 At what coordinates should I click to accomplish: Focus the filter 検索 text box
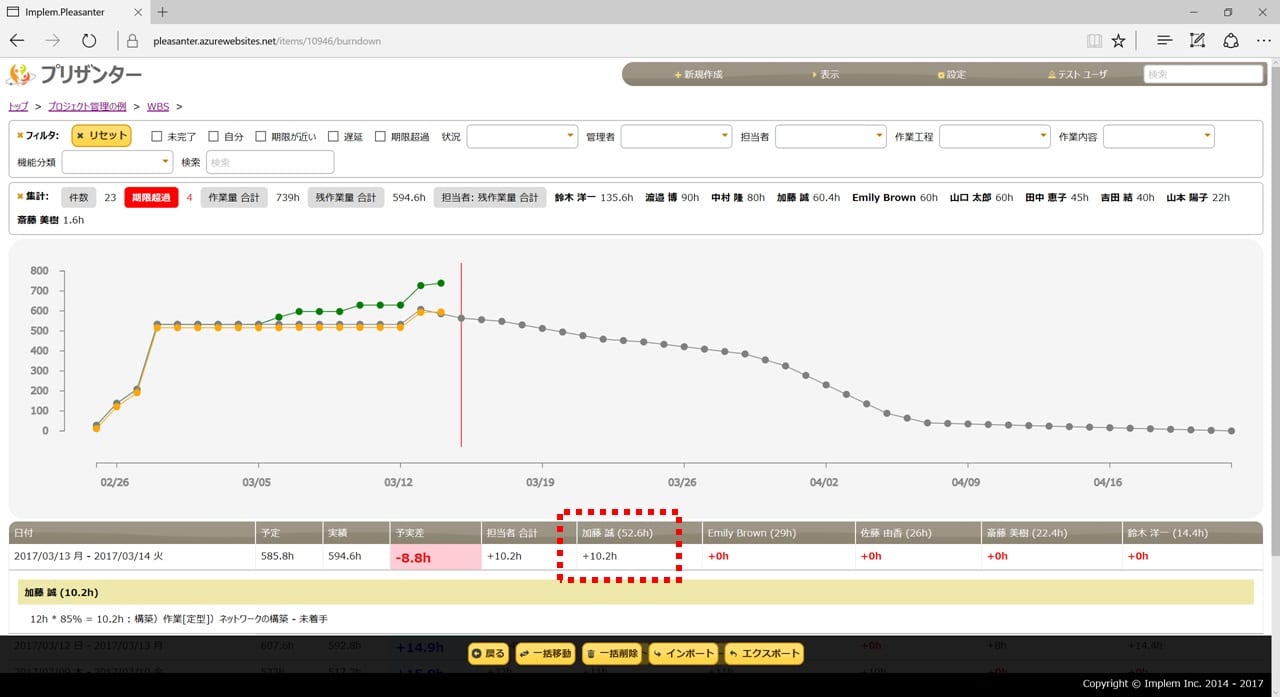(x=270, y=162)
